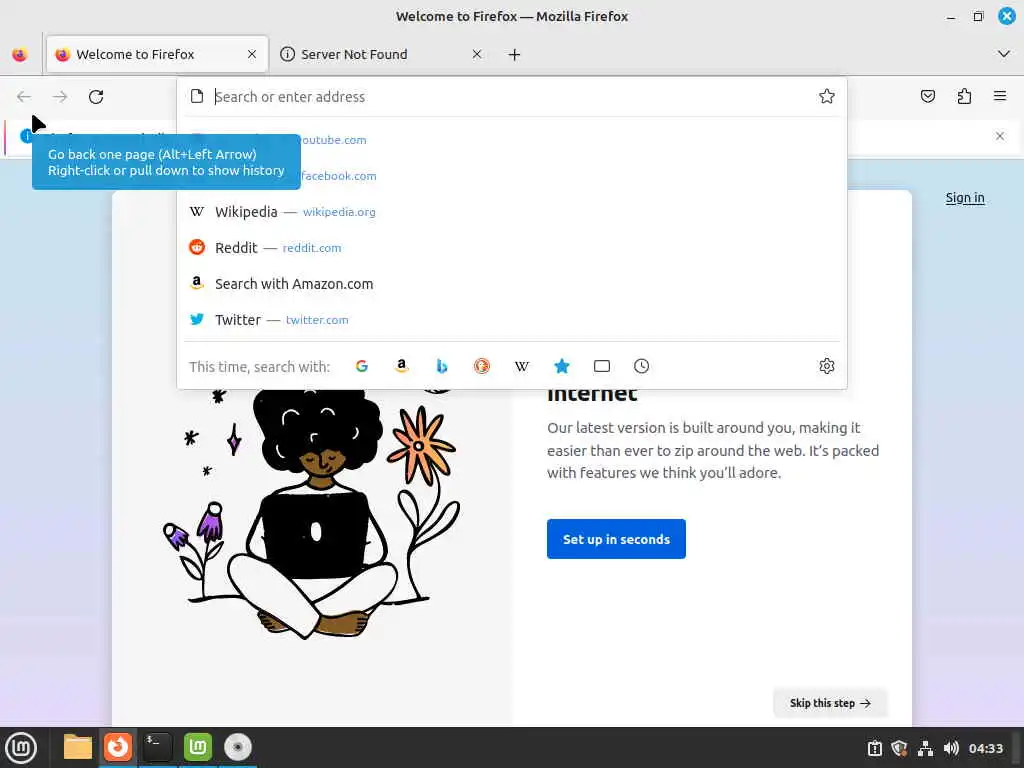Open the volume control tray icon
Viewport: 1024px width, 768px height.
pos(951,748)
